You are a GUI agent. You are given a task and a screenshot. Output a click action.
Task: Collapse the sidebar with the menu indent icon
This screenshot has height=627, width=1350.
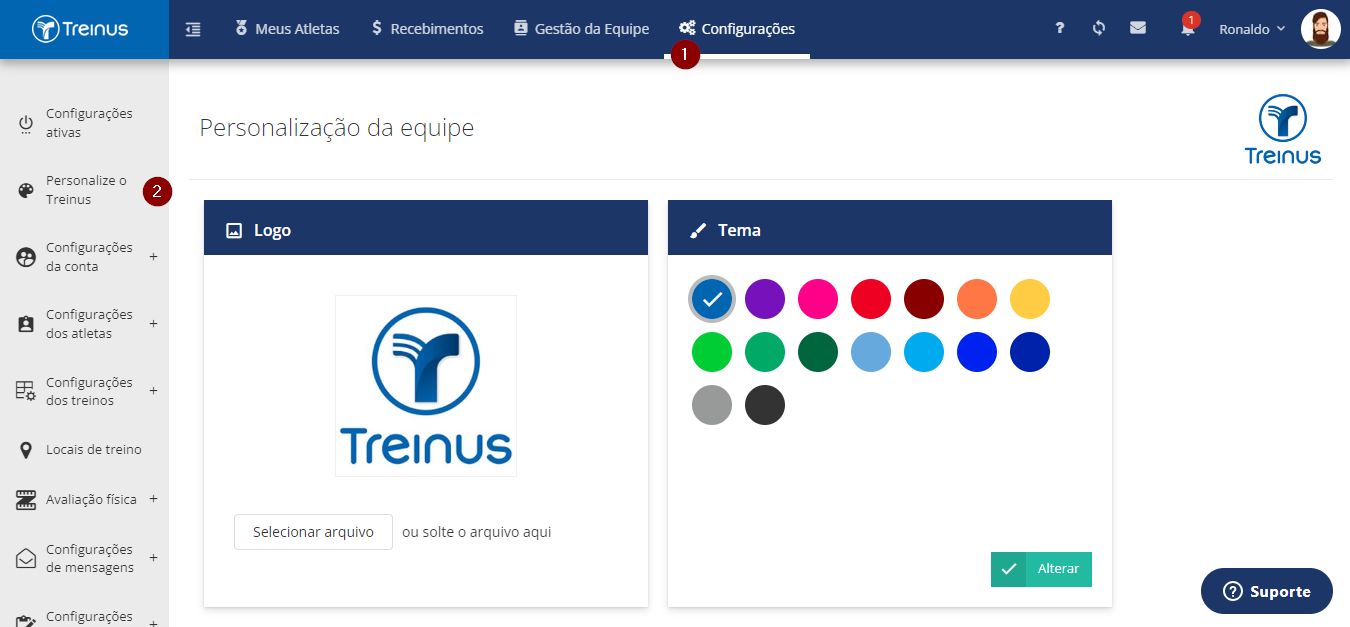(x=193, y=29)
